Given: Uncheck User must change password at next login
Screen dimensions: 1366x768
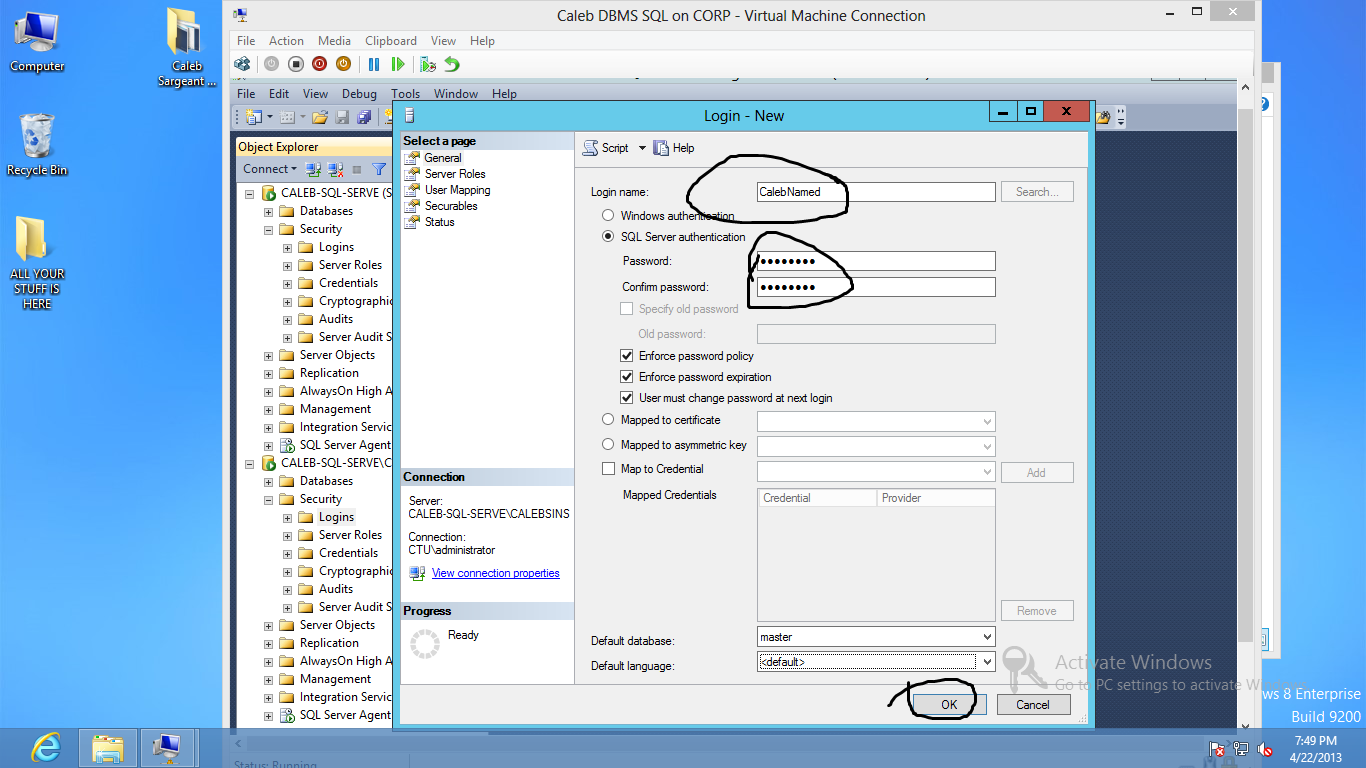Looking at the screenshot, I should [x=627, y=398].
